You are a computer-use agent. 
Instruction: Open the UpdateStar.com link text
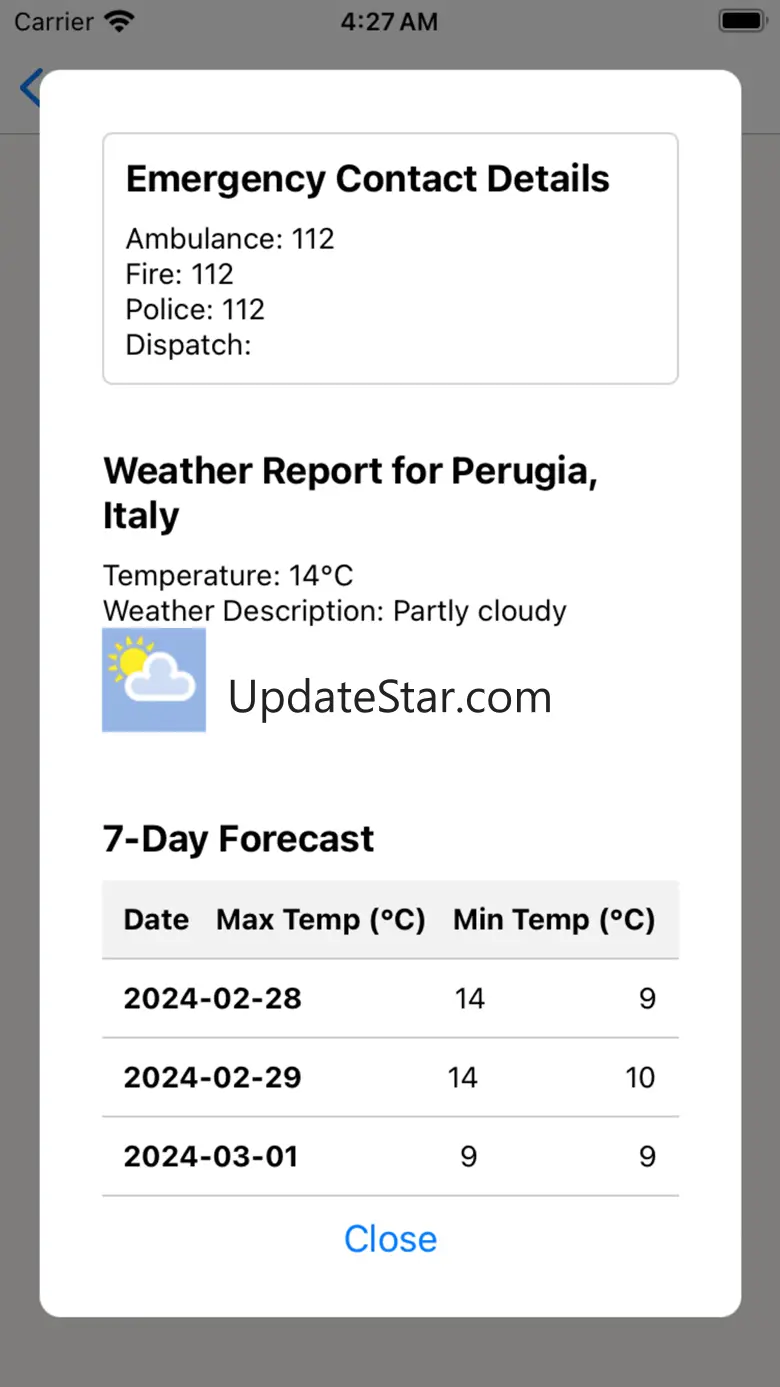click(390, 697)
